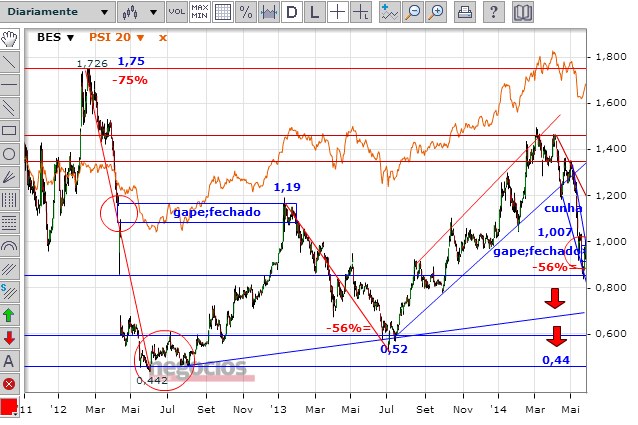Click the '13 date axis label
The height and width of the screenshot is (425, 638).
coord(279,409)
